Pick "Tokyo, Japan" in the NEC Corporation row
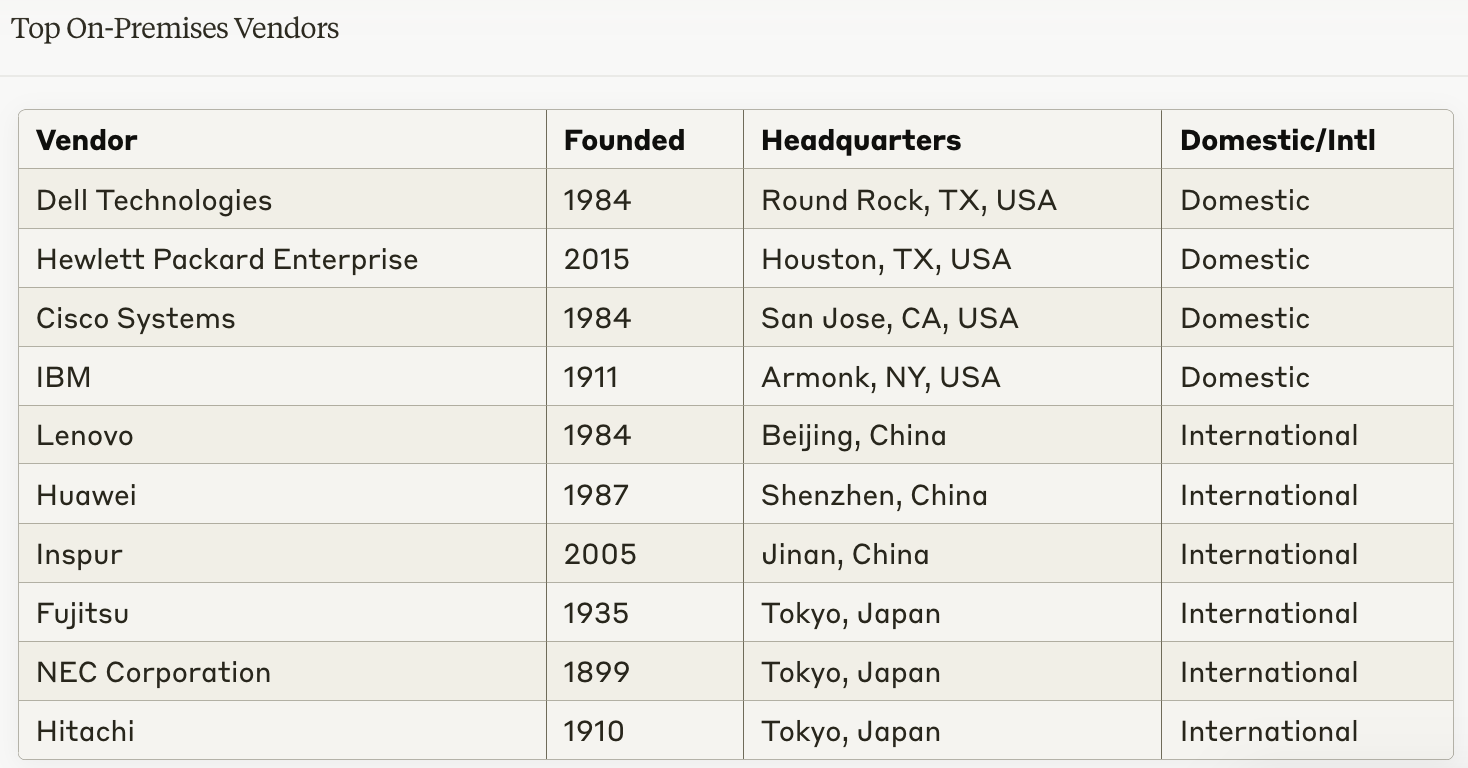 click(x=851, y=673)
